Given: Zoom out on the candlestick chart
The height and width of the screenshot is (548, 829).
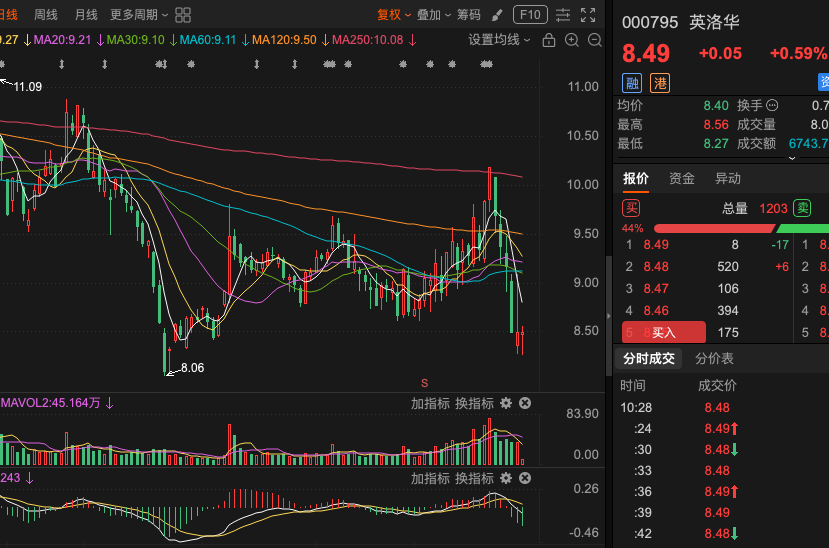Looking at the screenshot, I should [x=595, y=40].
